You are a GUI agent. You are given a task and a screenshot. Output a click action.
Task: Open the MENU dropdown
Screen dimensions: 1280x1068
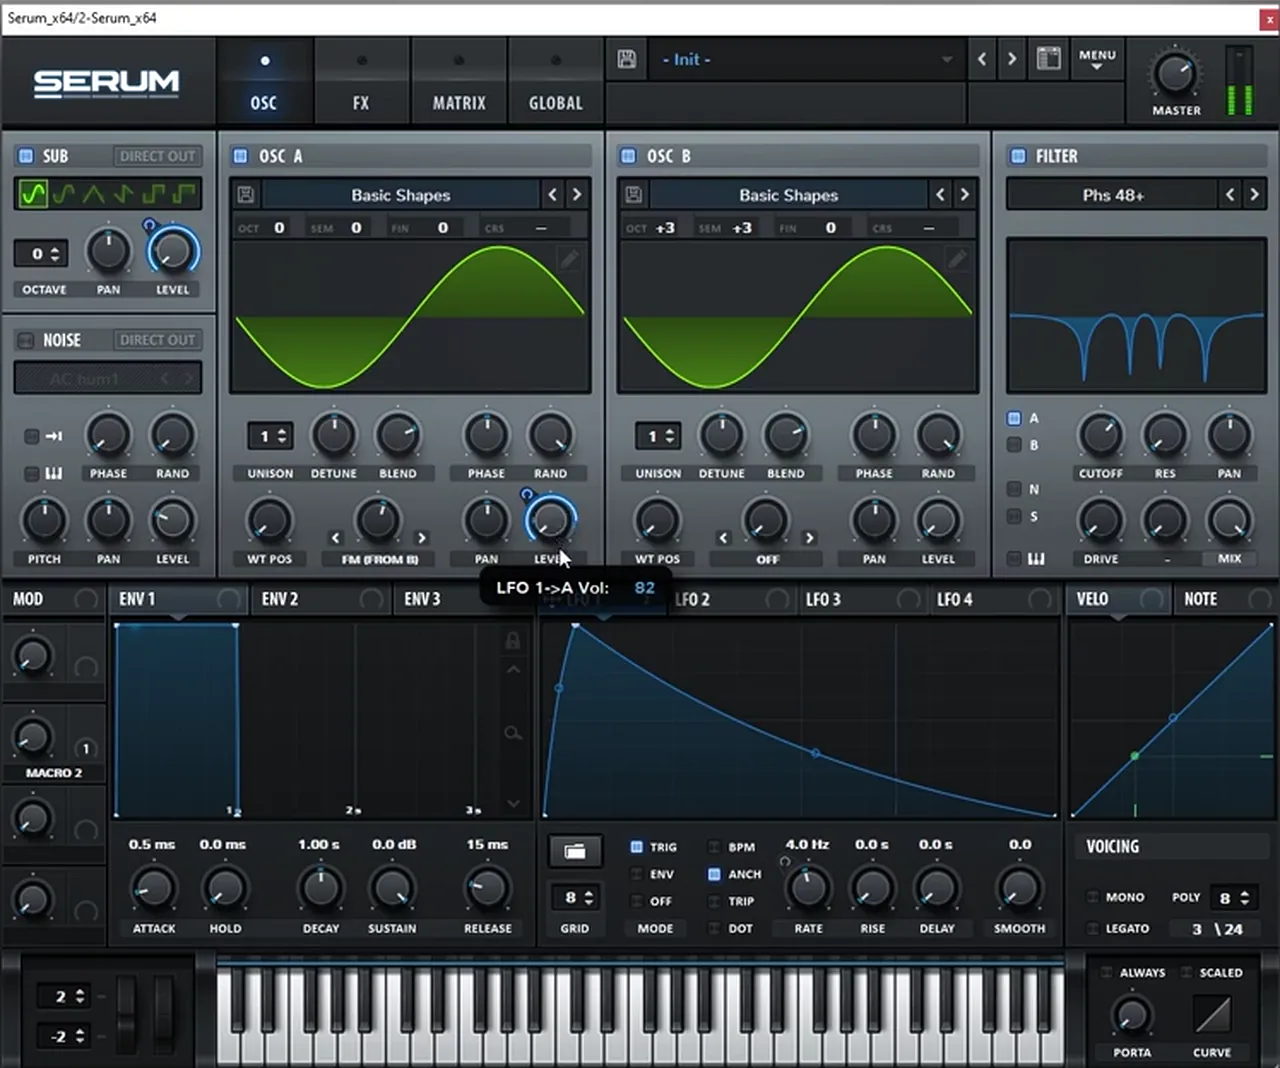click(1097, 59)
